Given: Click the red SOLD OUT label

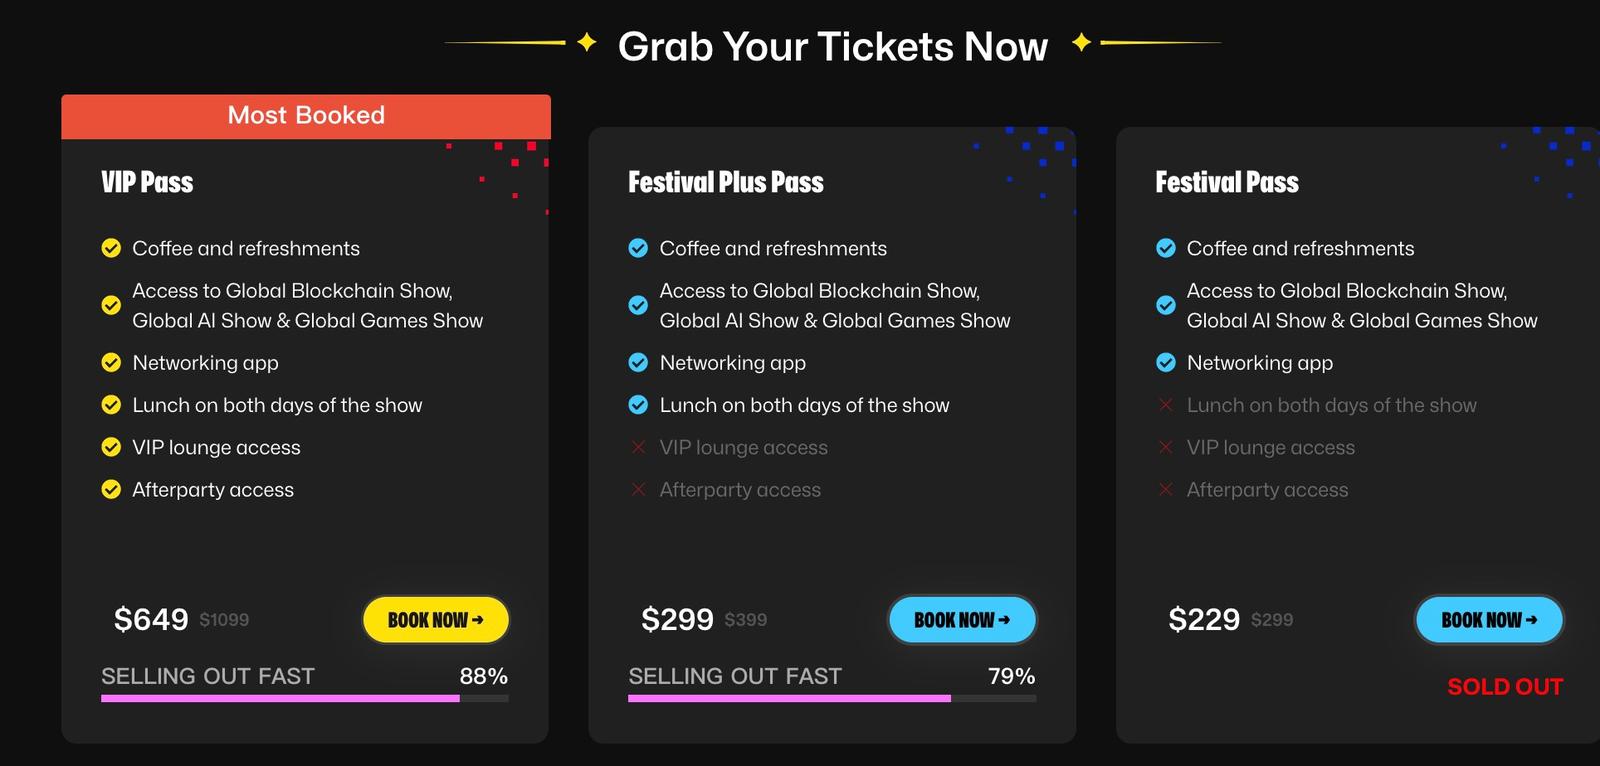Looking at the screenshot, I should (x=1504, y=687).
